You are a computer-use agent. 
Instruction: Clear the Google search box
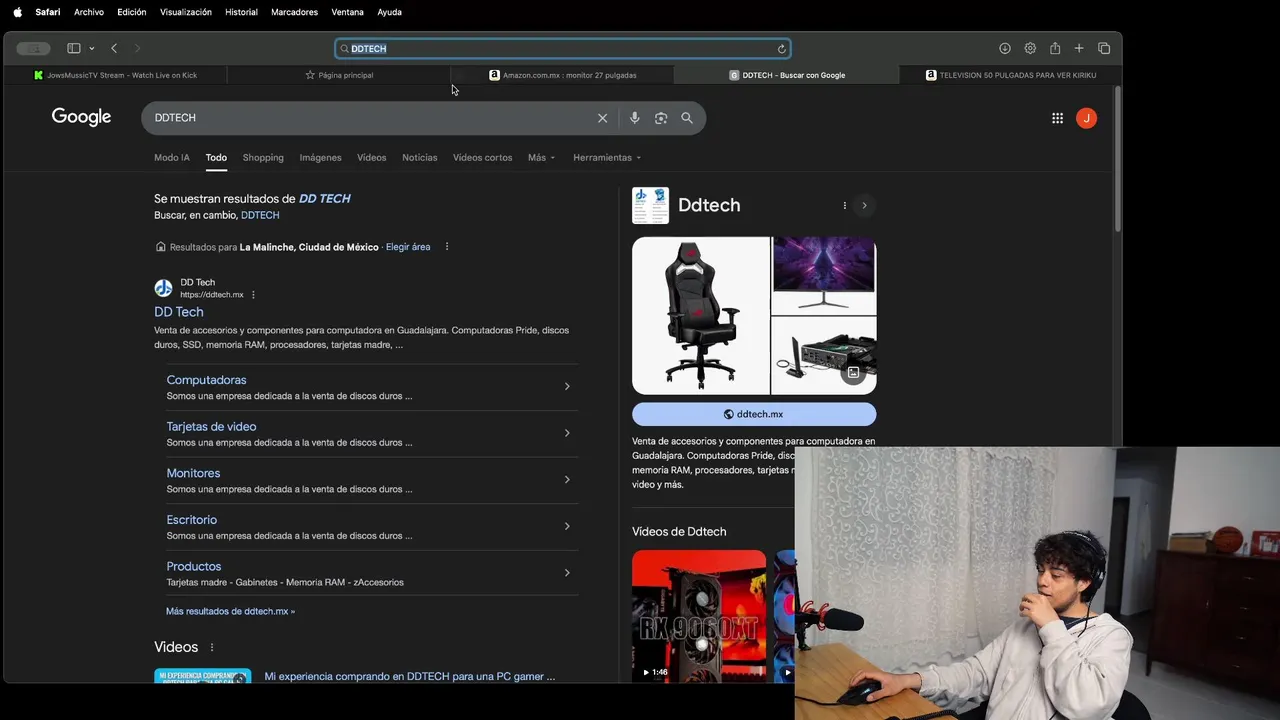602,118
